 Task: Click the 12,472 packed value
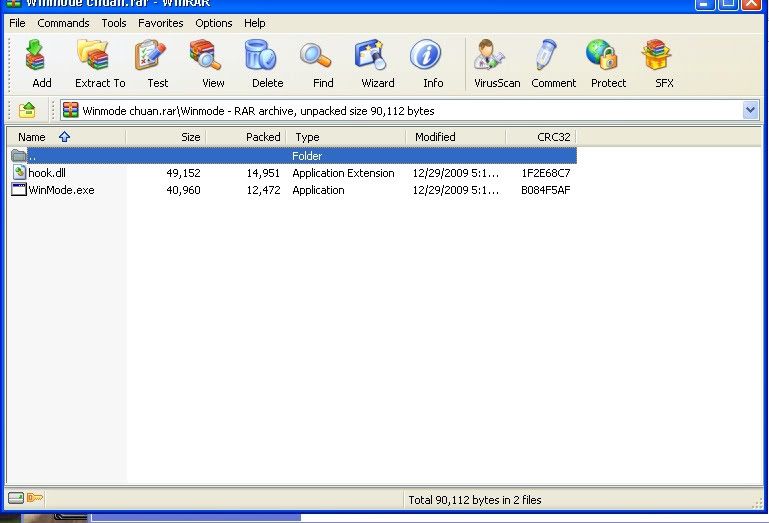point(263,190)
